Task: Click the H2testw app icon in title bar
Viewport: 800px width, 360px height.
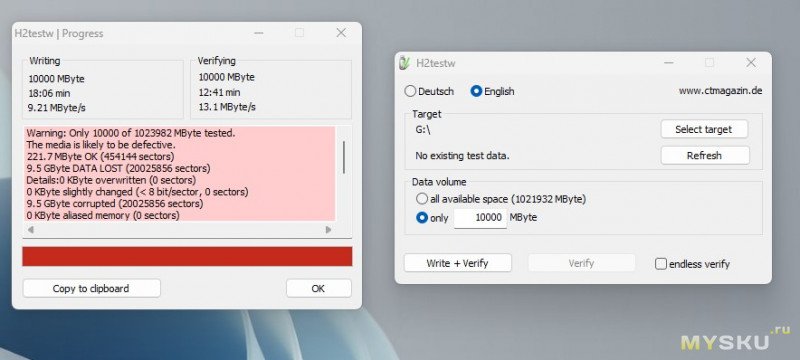Action: tap(405, 63)
